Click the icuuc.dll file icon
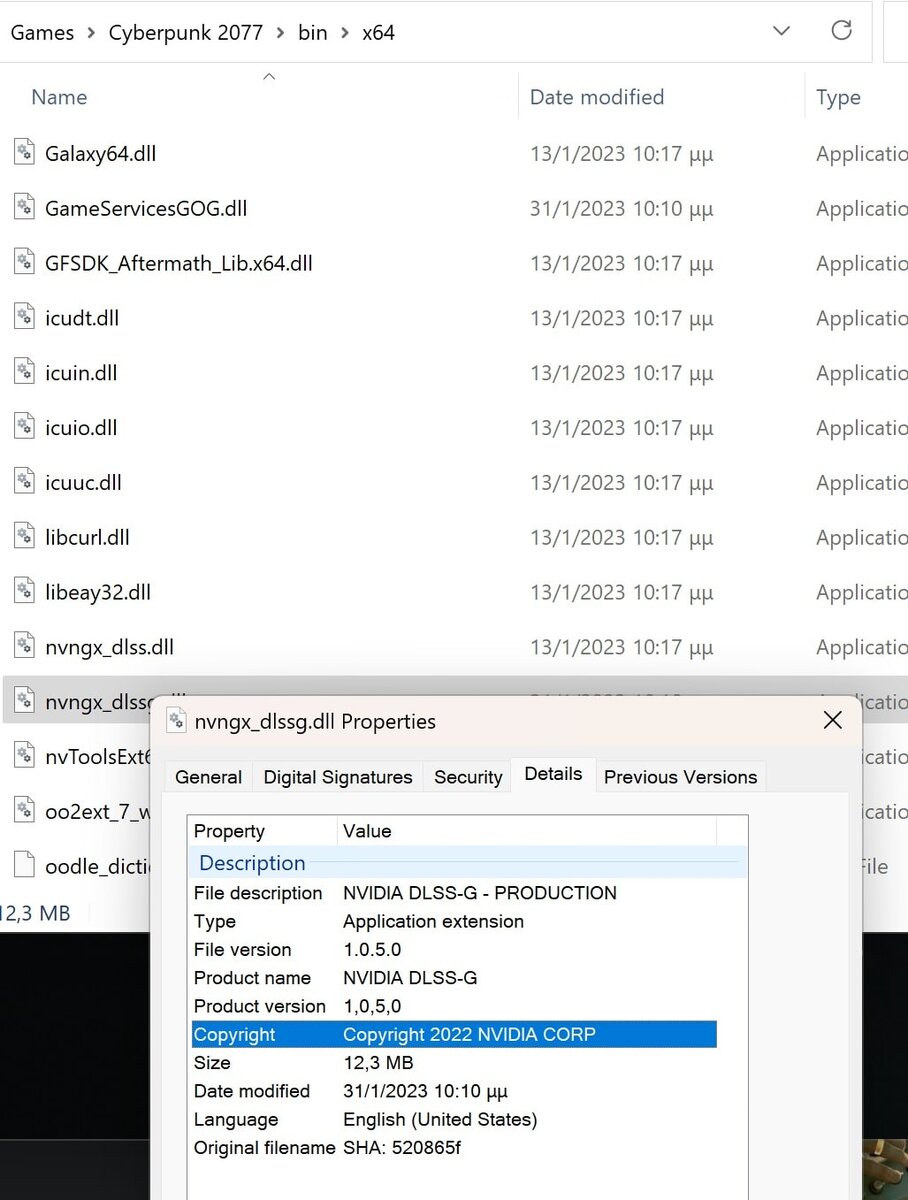 click(25, 482)
